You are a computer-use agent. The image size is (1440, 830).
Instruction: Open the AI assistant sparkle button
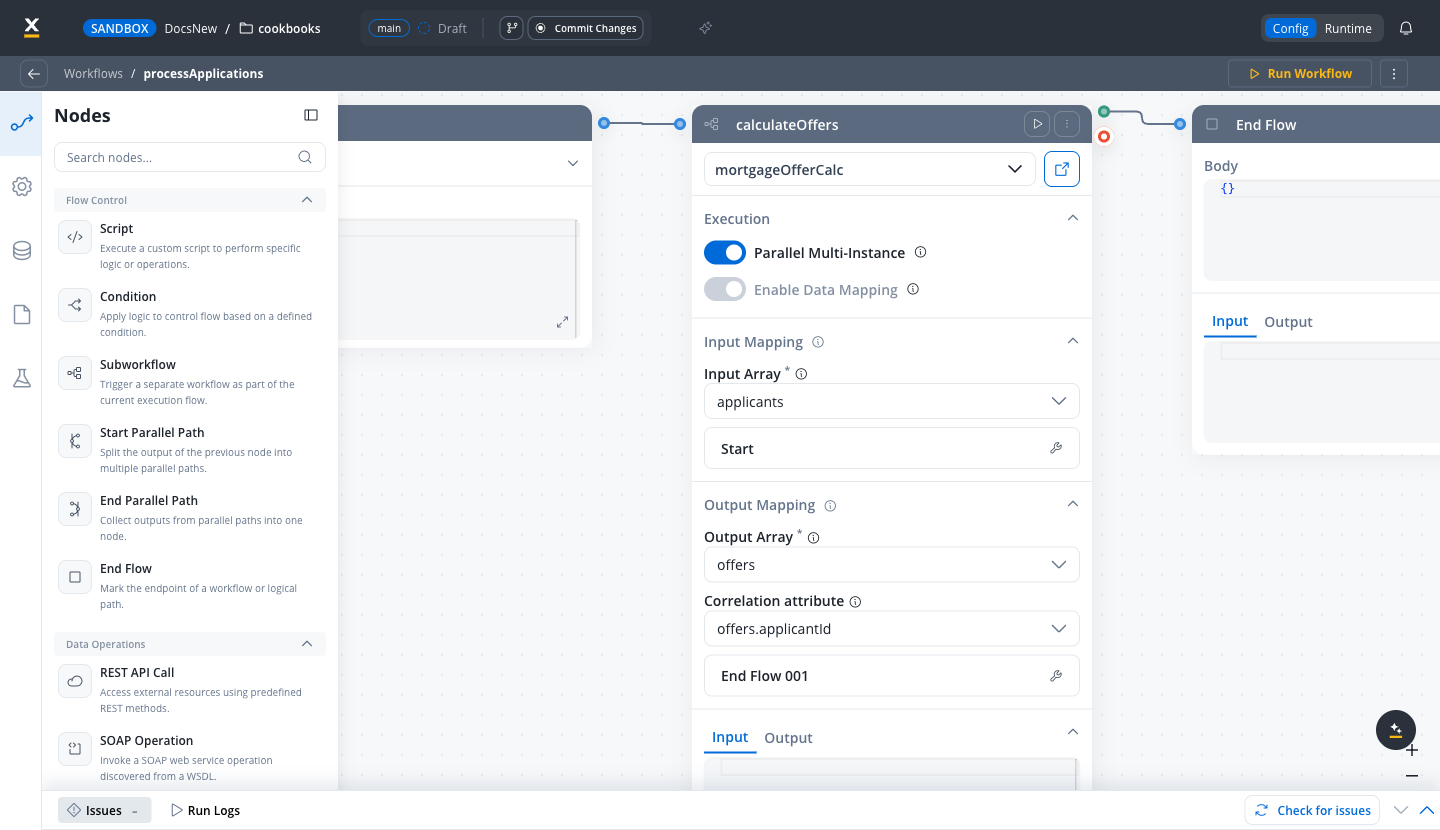point(1396,730)
